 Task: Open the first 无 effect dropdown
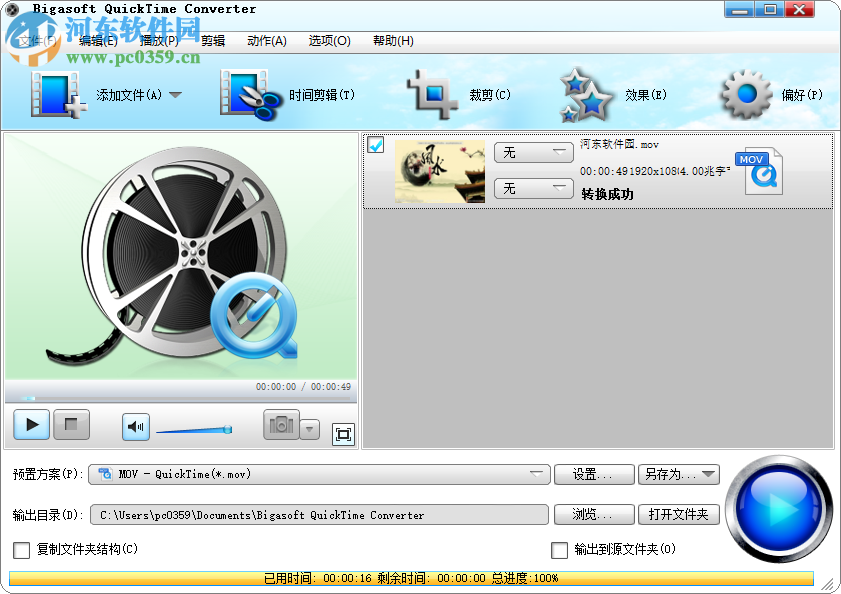534,152
